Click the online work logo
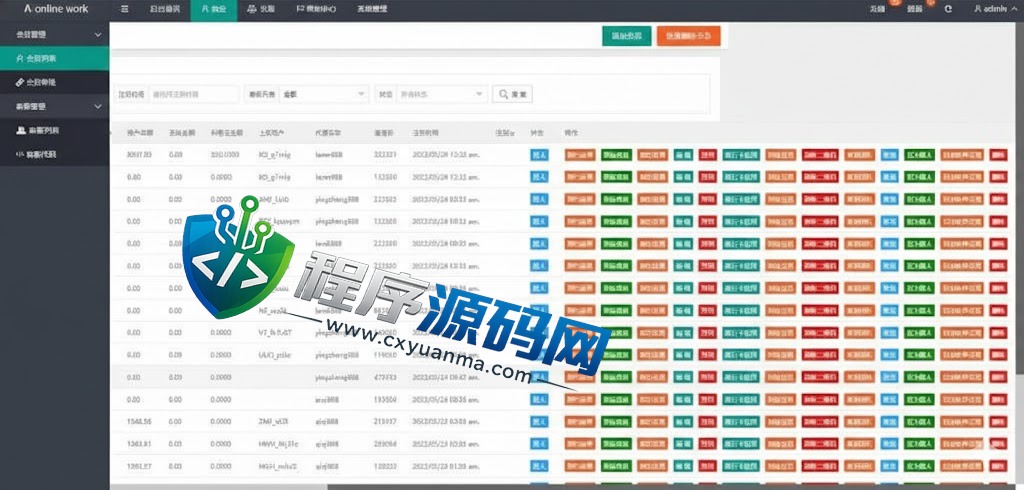 [56, 9]
